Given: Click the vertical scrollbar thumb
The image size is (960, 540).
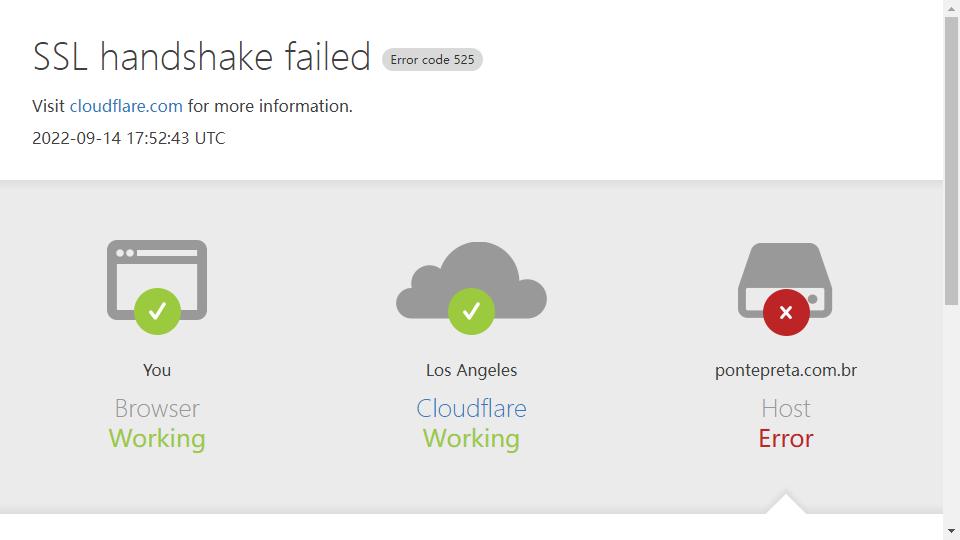Looking at the screenshot, I should [x=951, y=160].
